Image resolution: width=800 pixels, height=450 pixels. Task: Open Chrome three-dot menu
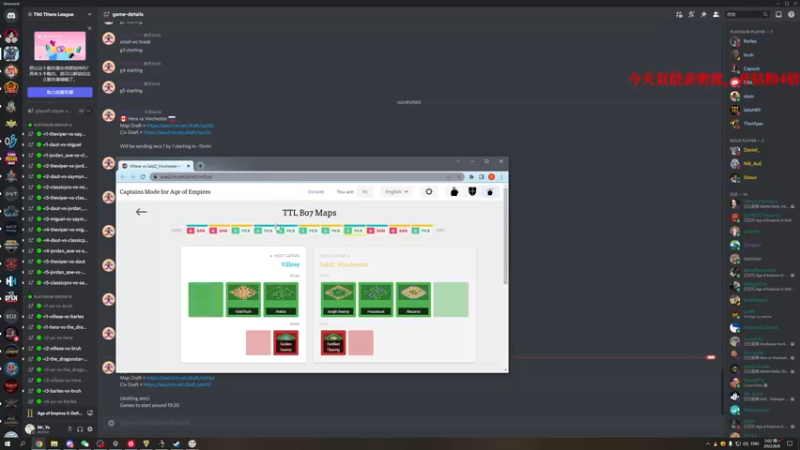click(502, 177)
